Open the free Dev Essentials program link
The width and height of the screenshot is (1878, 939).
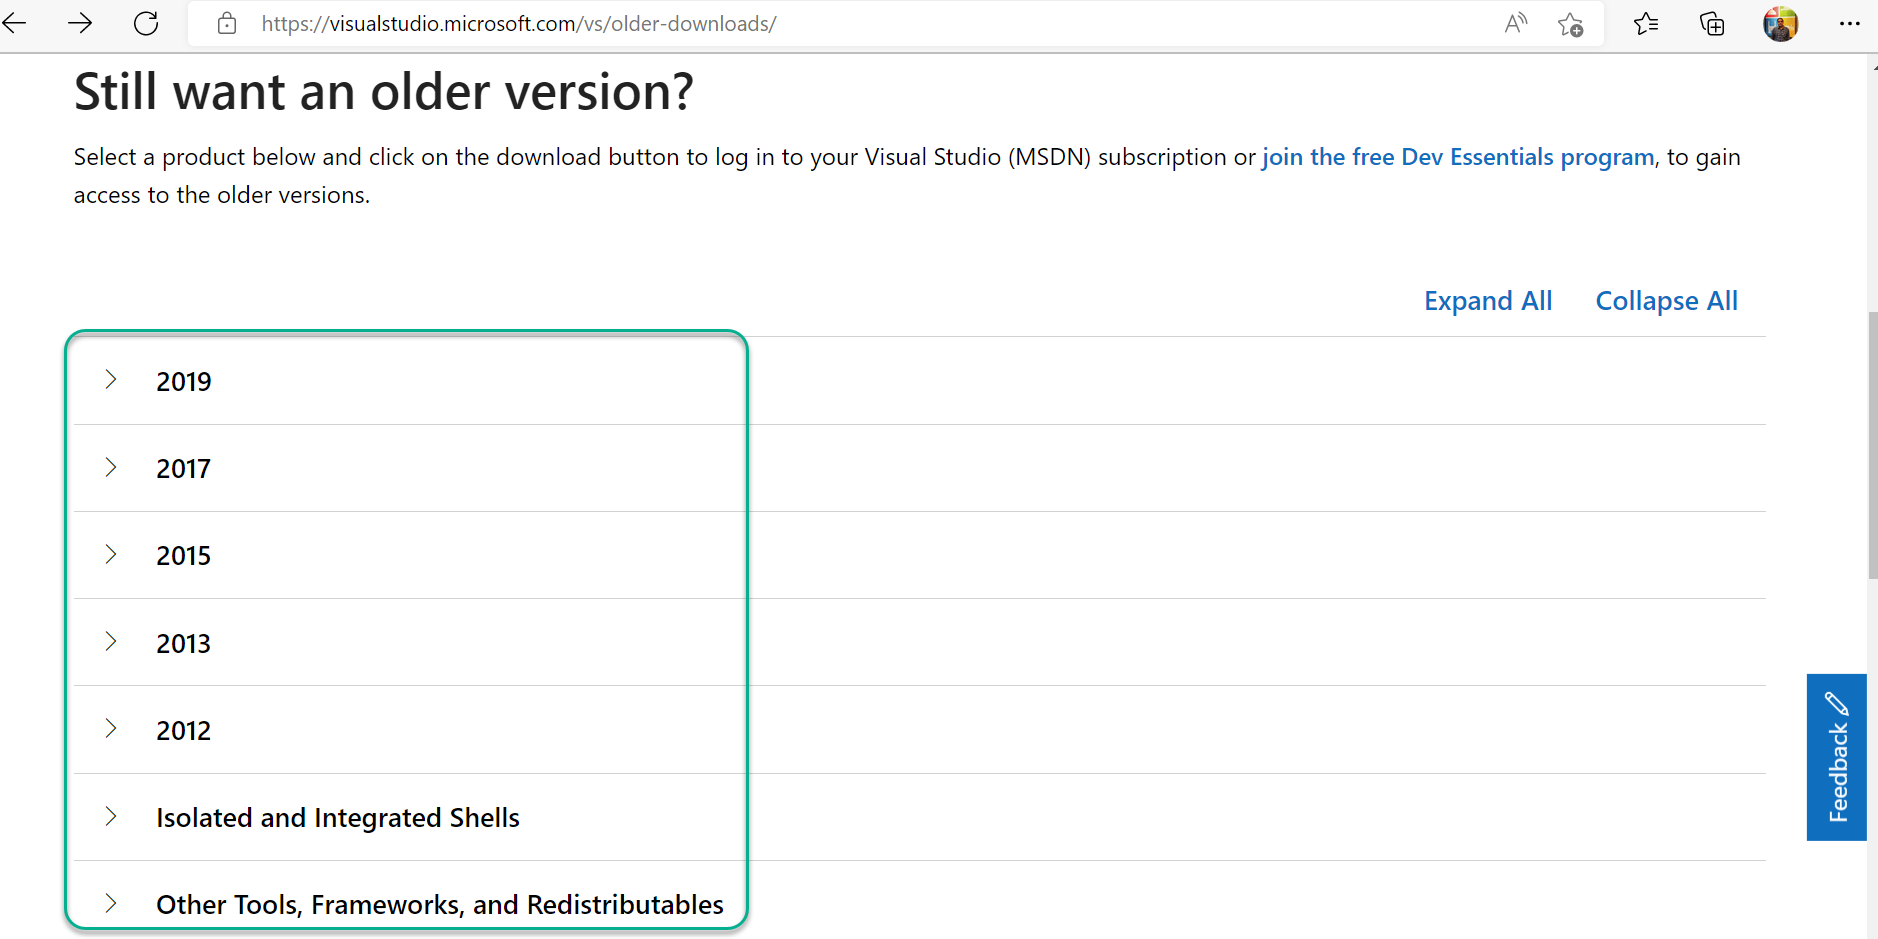(1457, 157)
